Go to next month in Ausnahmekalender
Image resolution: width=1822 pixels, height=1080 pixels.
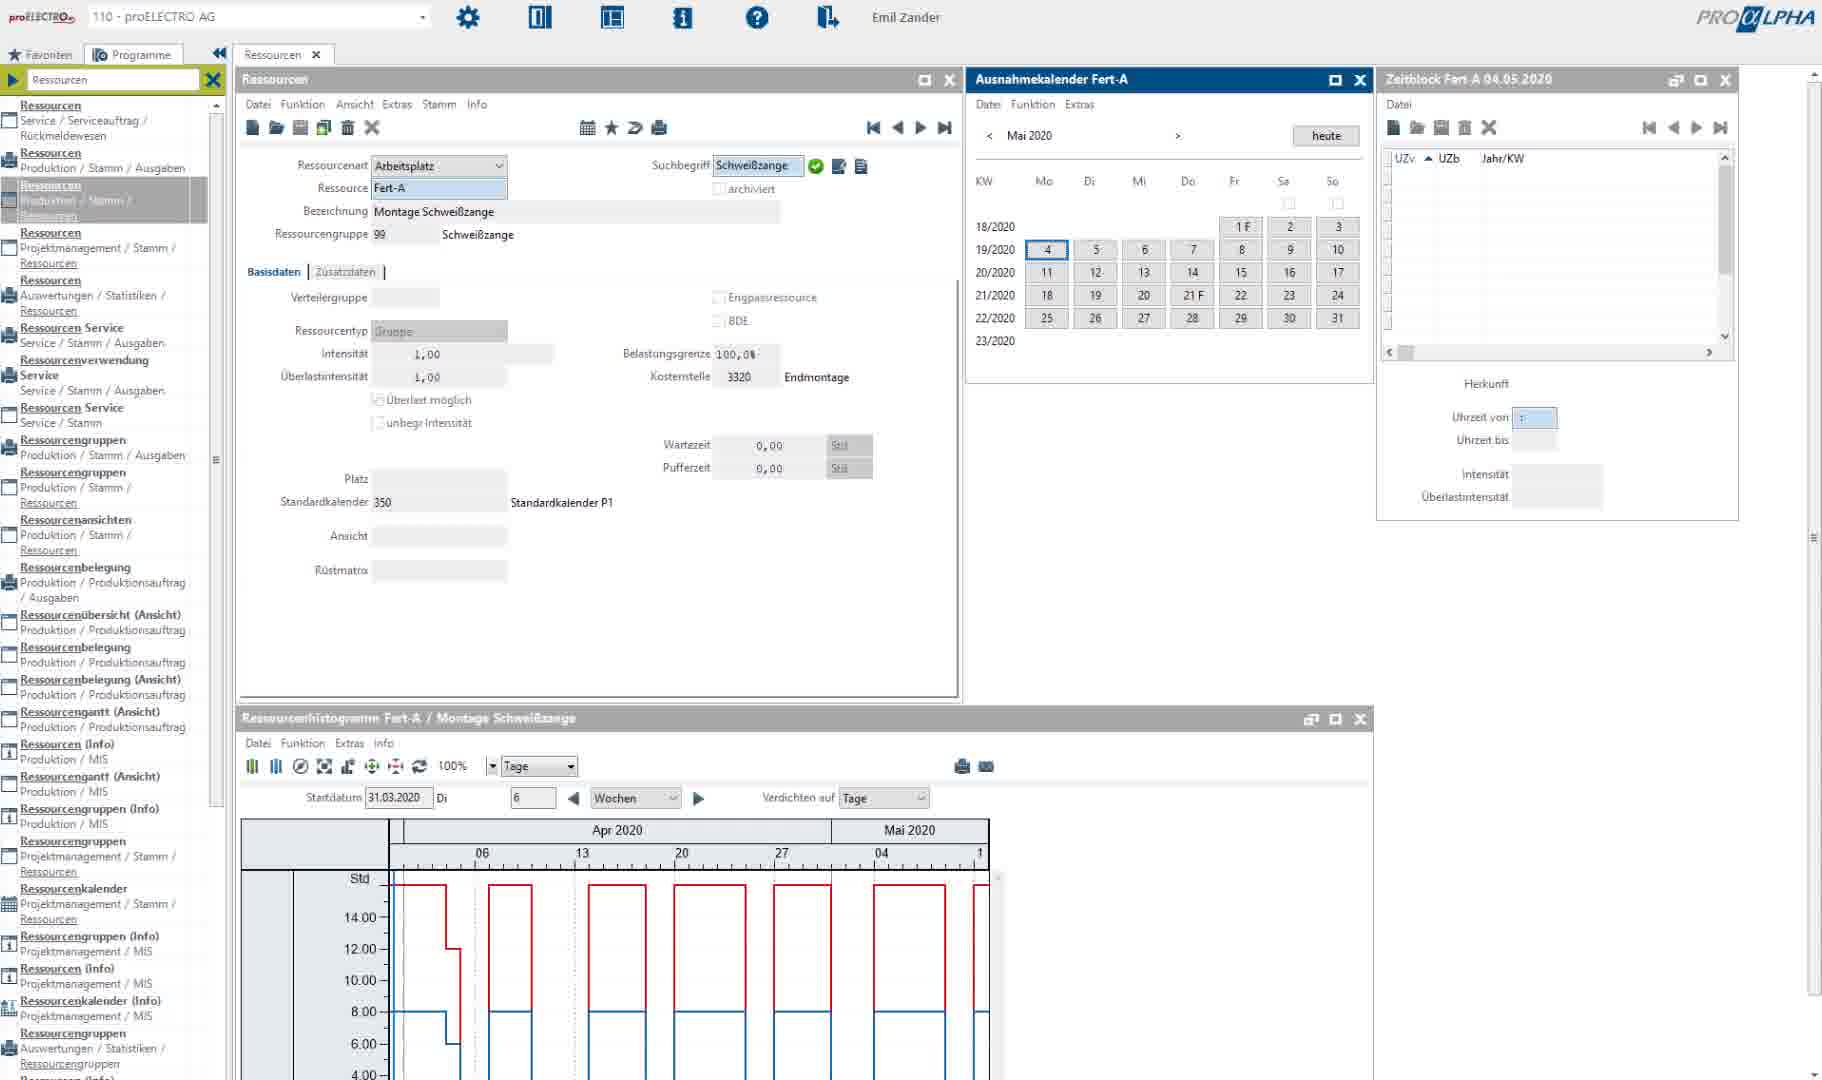point(1178,136)
